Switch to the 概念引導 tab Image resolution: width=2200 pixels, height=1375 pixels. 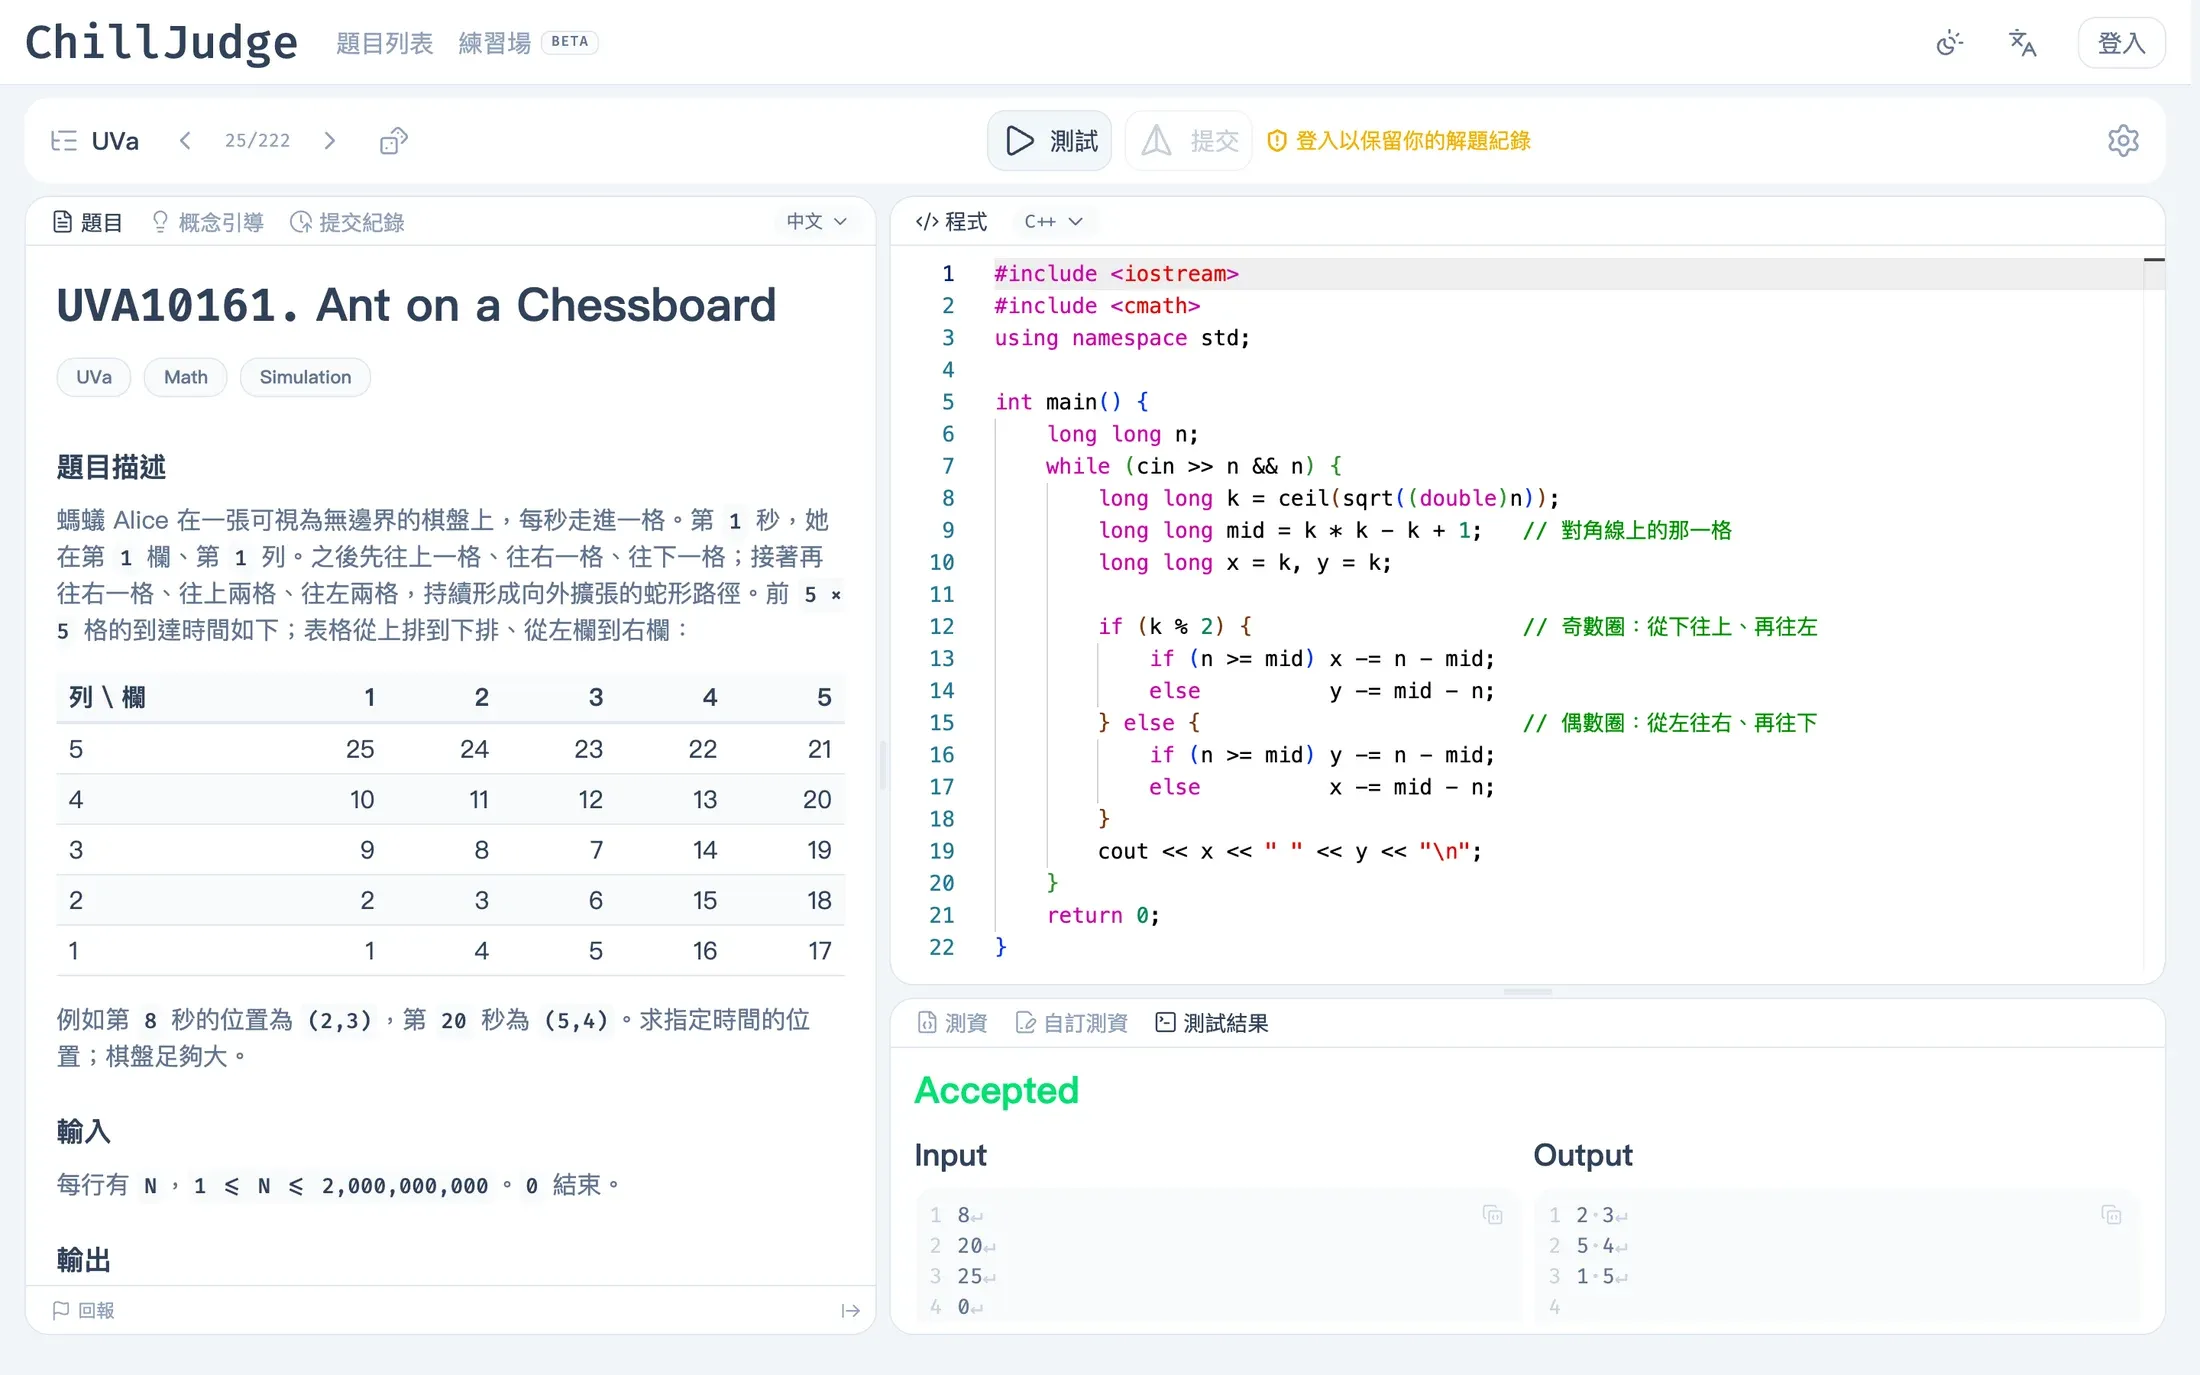pyautogui.click(x=207, y=222)
